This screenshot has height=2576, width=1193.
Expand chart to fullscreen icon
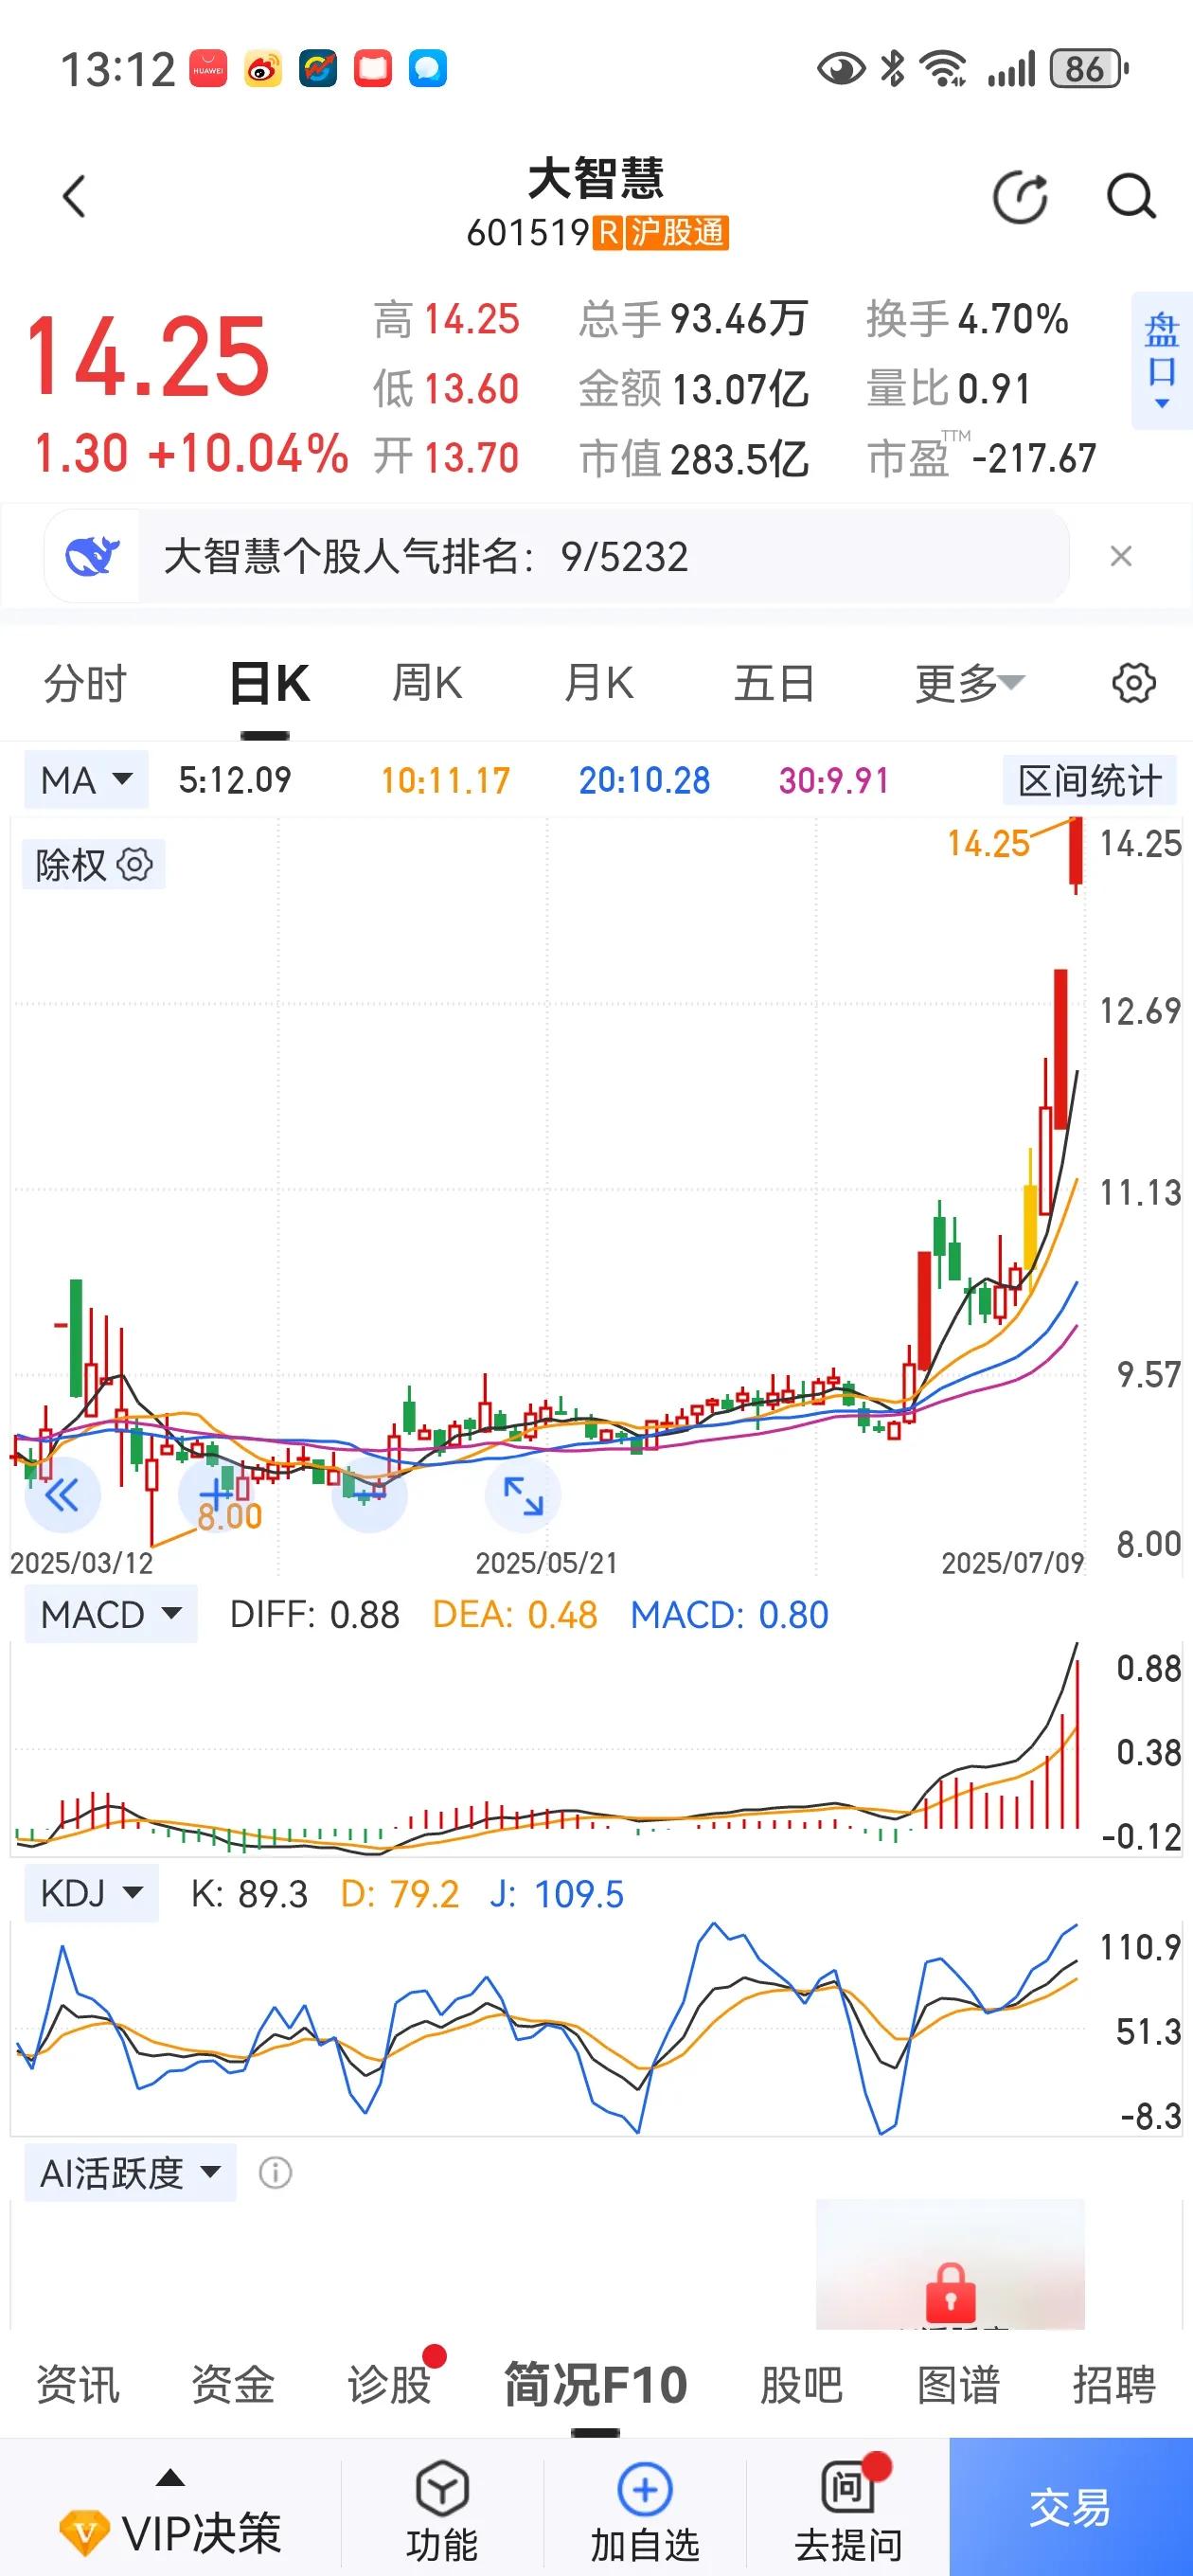point(523,1495)
